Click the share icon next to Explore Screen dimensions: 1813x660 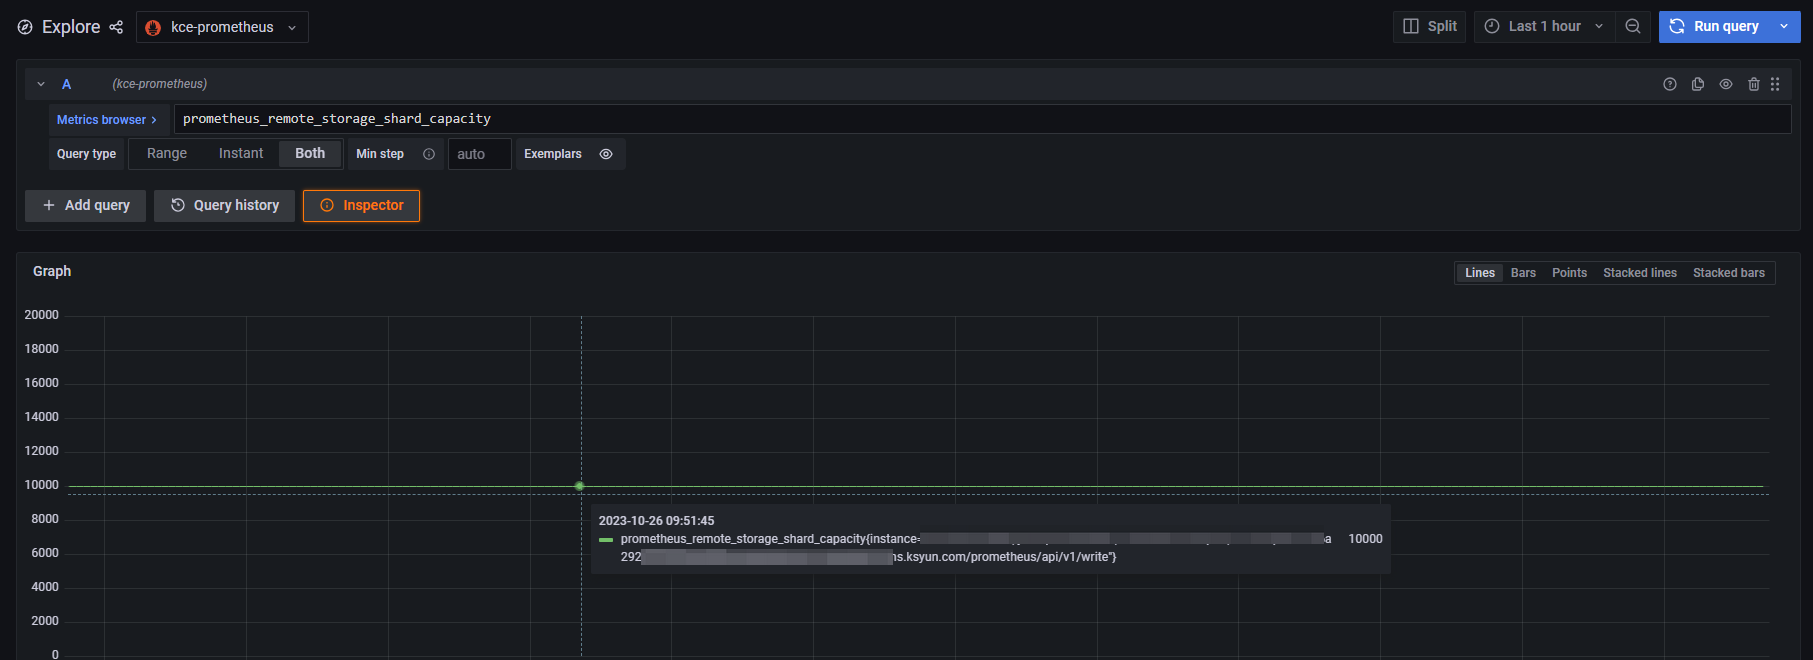tap(116, 27)
